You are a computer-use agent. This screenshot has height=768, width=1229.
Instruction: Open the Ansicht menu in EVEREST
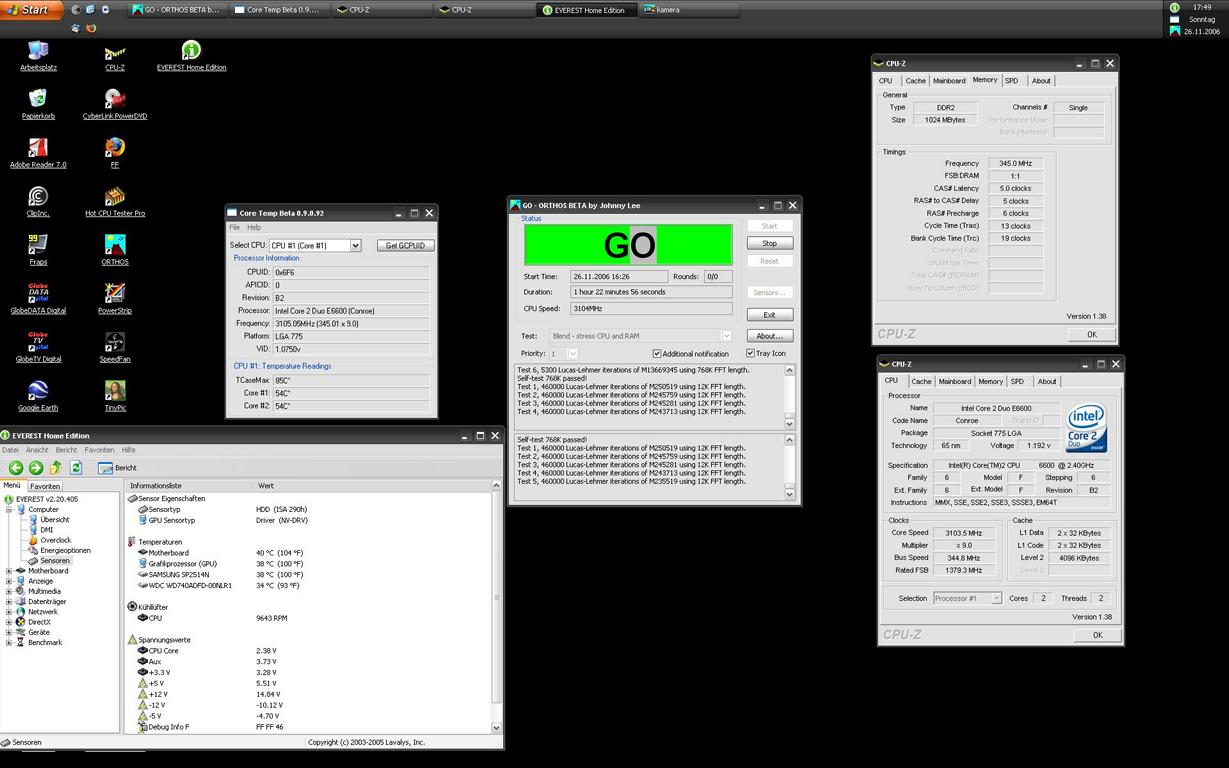(37, 450)
